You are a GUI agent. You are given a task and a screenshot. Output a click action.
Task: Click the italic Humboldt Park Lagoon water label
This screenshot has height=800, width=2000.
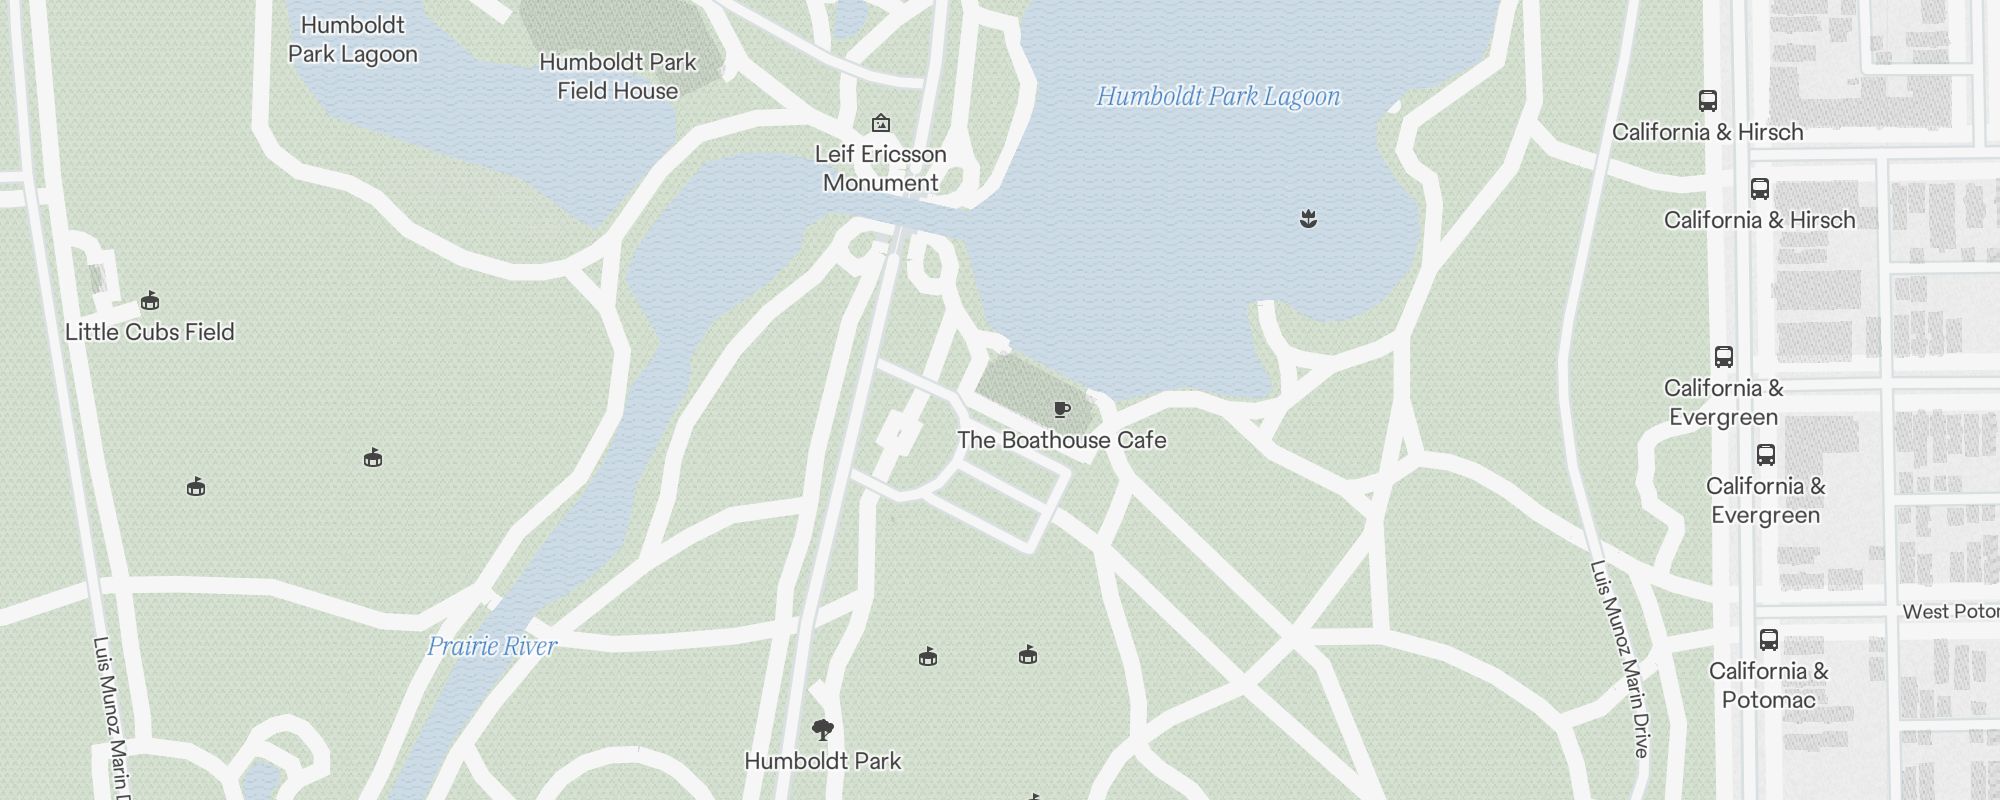click(x=1218, y=96)
